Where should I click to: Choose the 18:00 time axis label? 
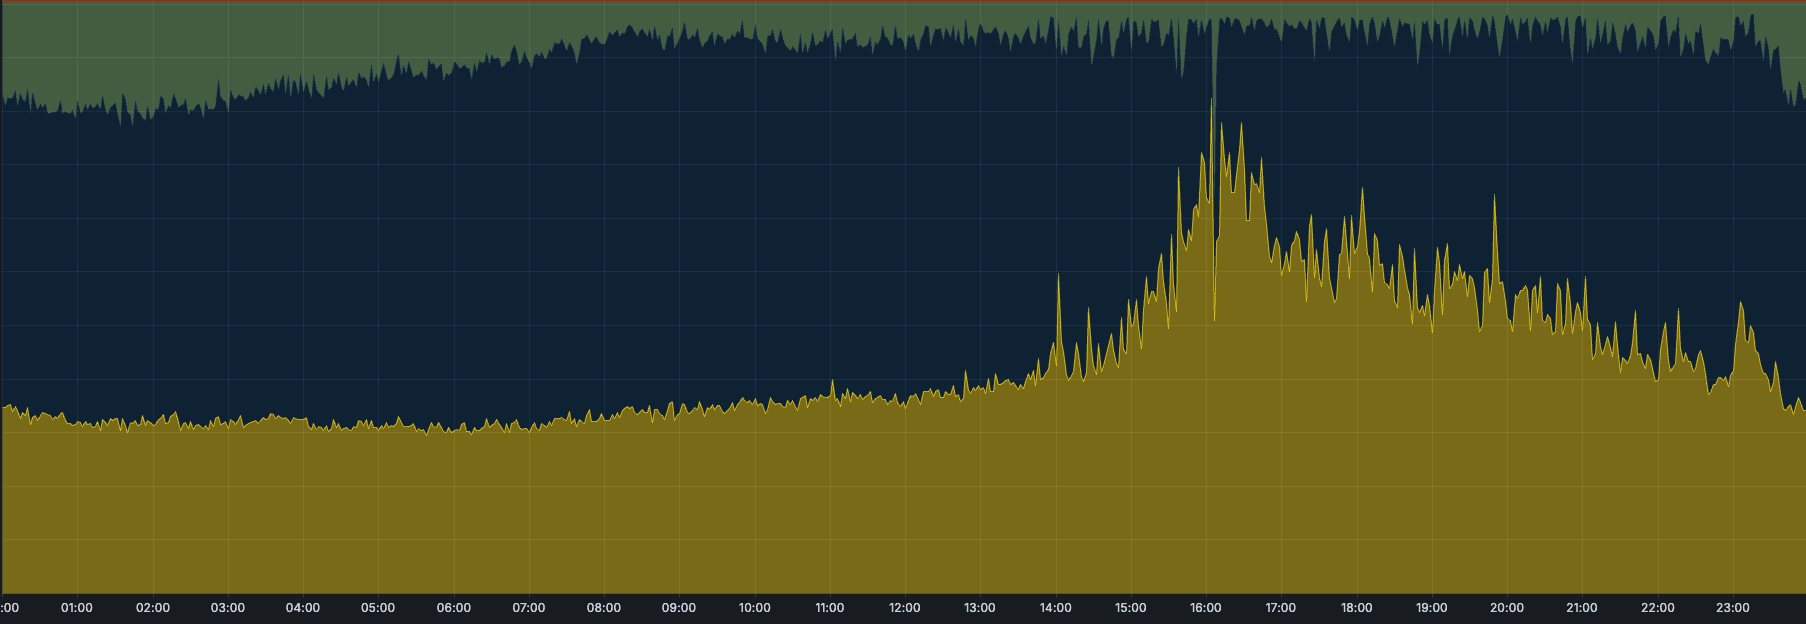pos(1356,608)
